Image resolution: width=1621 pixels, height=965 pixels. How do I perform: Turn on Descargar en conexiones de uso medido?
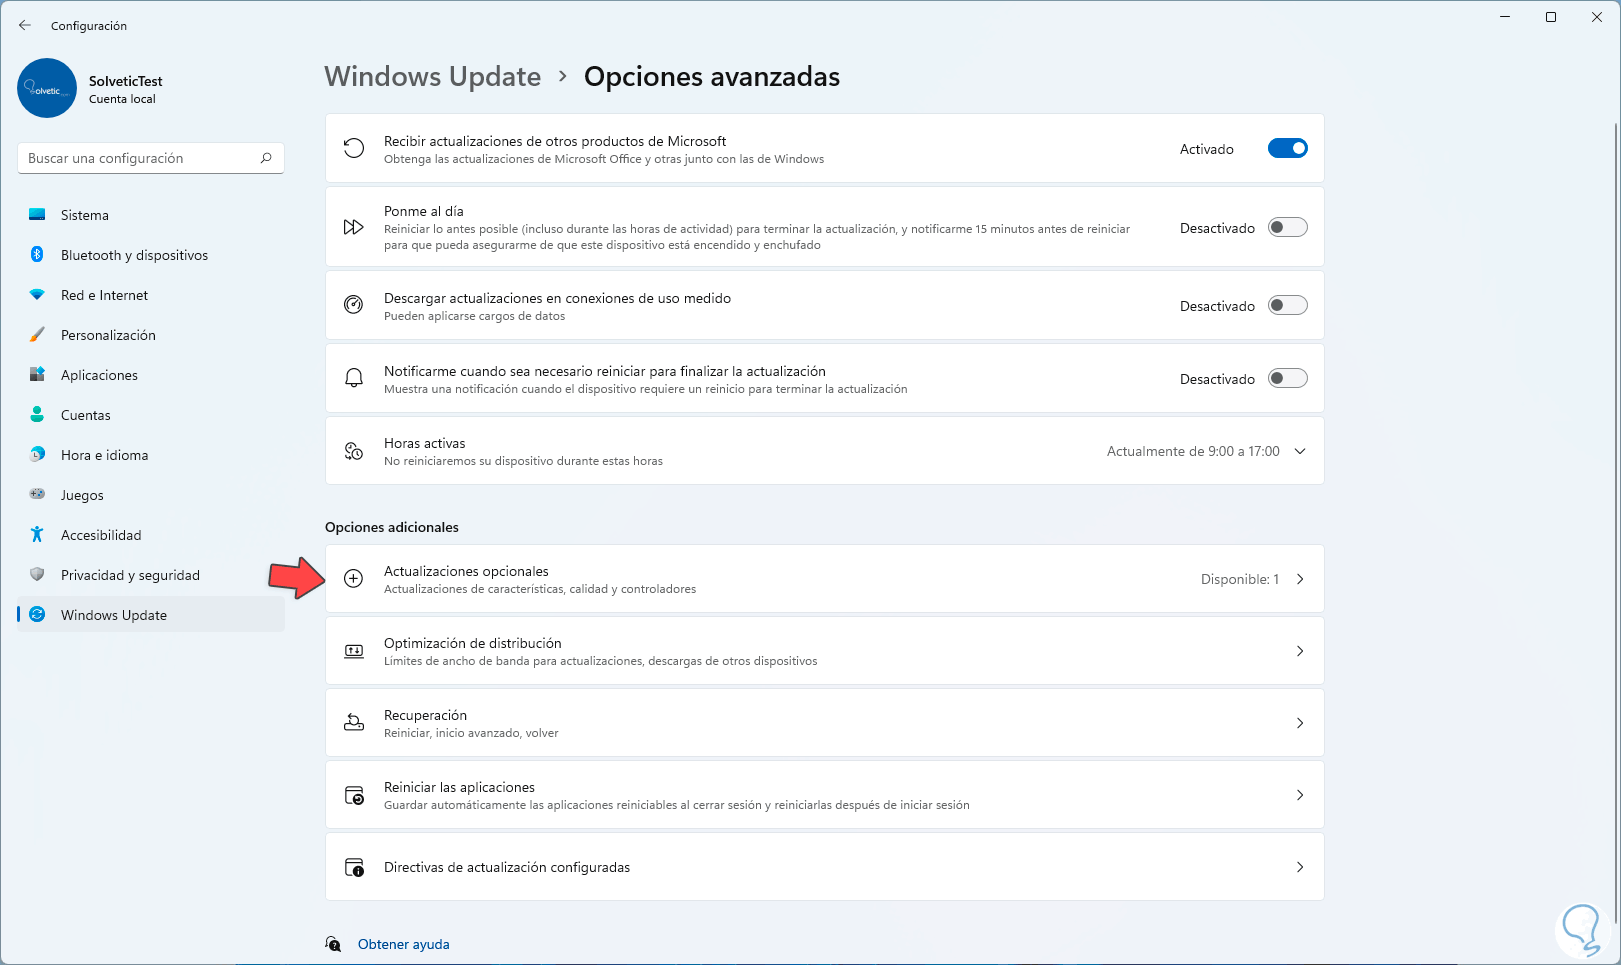pos(1287,305)
